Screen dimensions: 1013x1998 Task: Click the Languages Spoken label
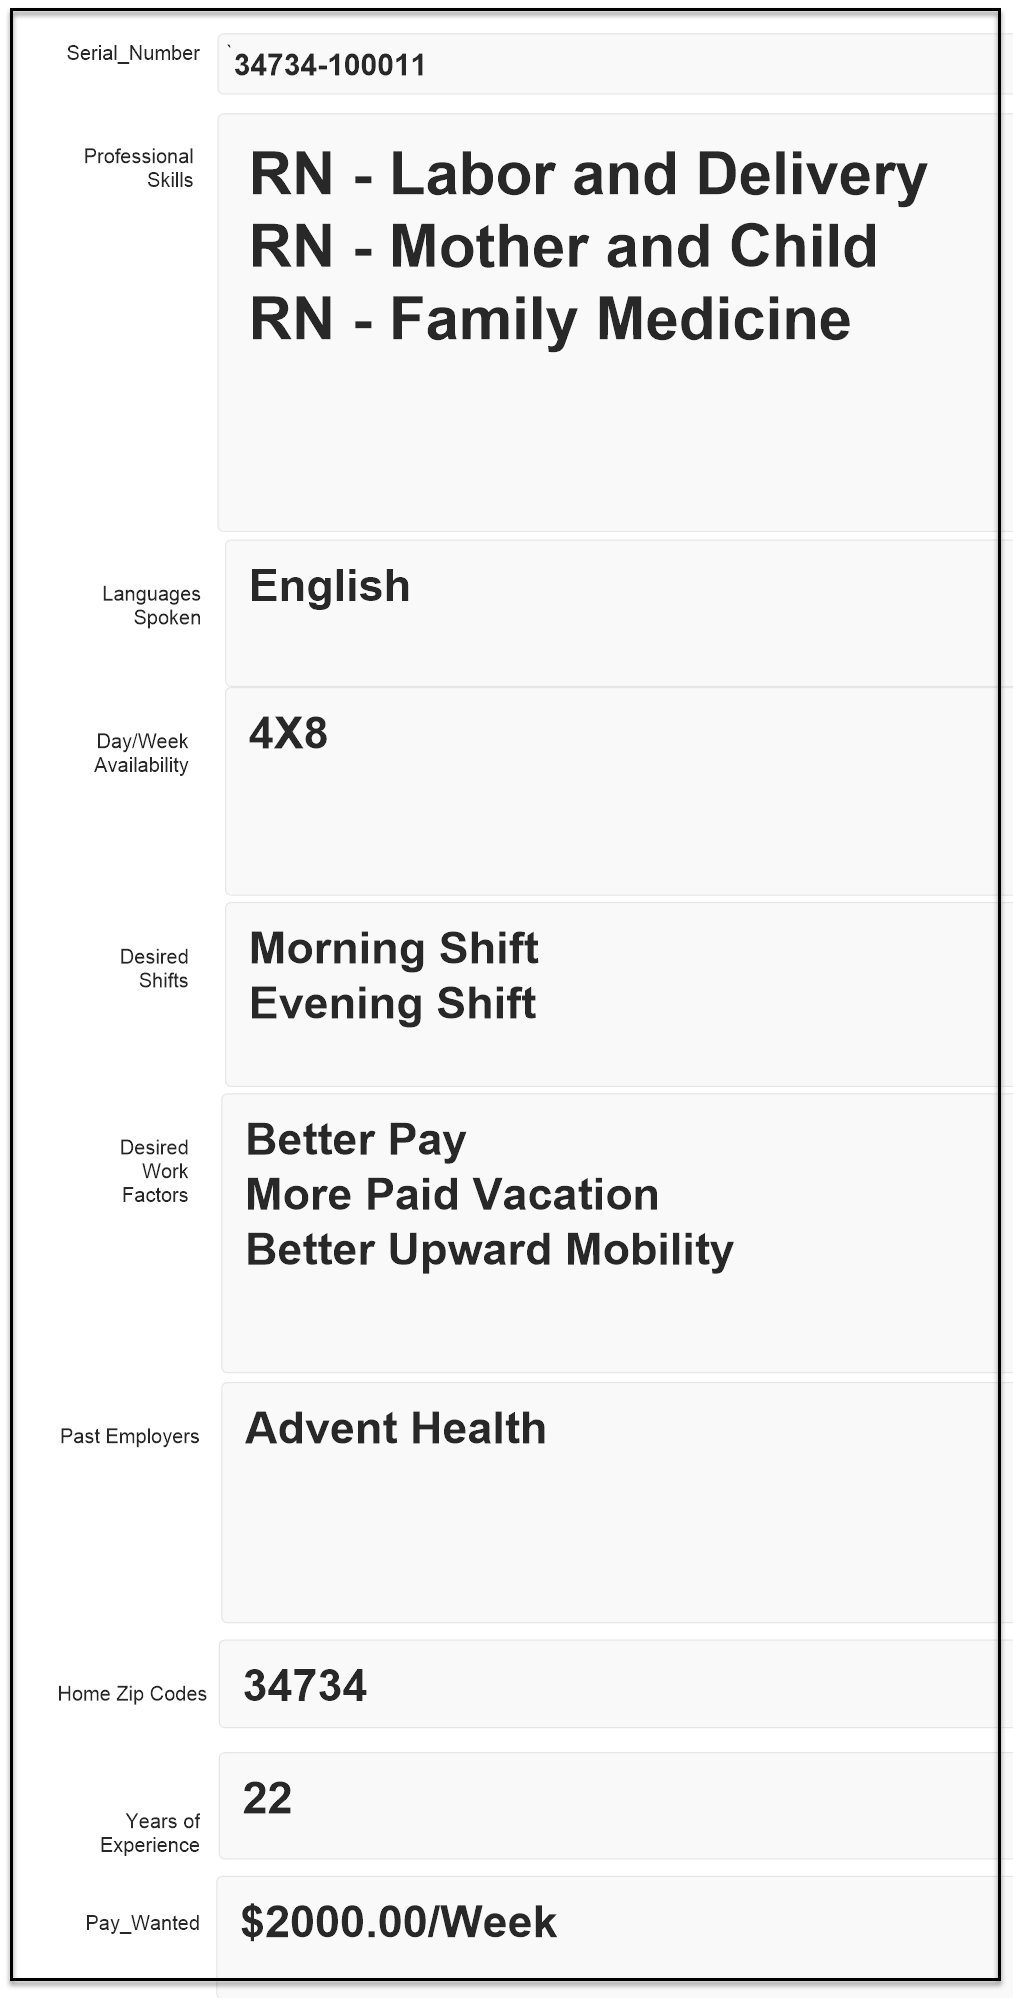click(x=151, y=606)
